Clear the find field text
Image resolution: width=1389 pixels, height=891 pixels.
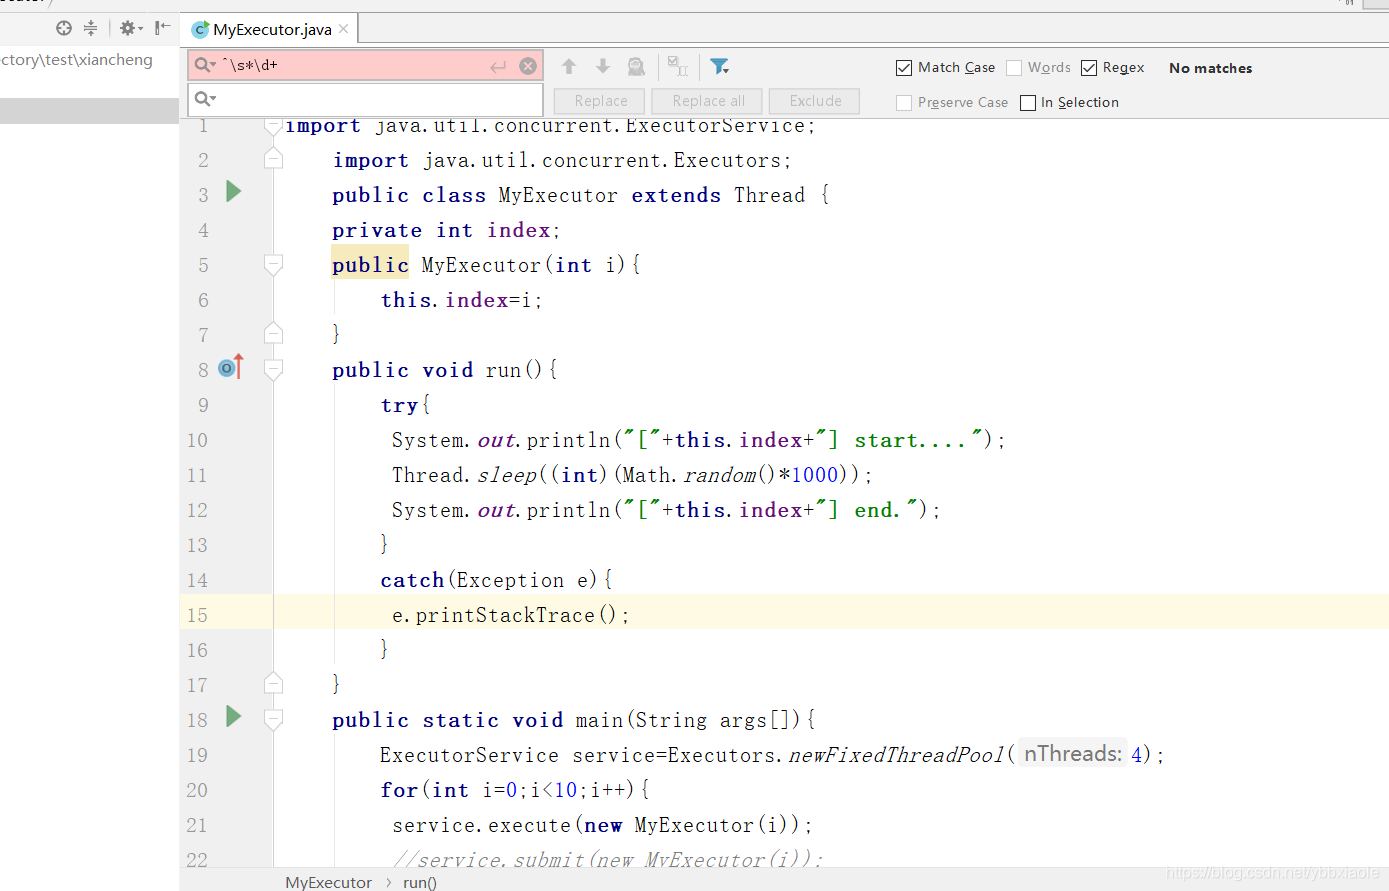tap(528, 66)
